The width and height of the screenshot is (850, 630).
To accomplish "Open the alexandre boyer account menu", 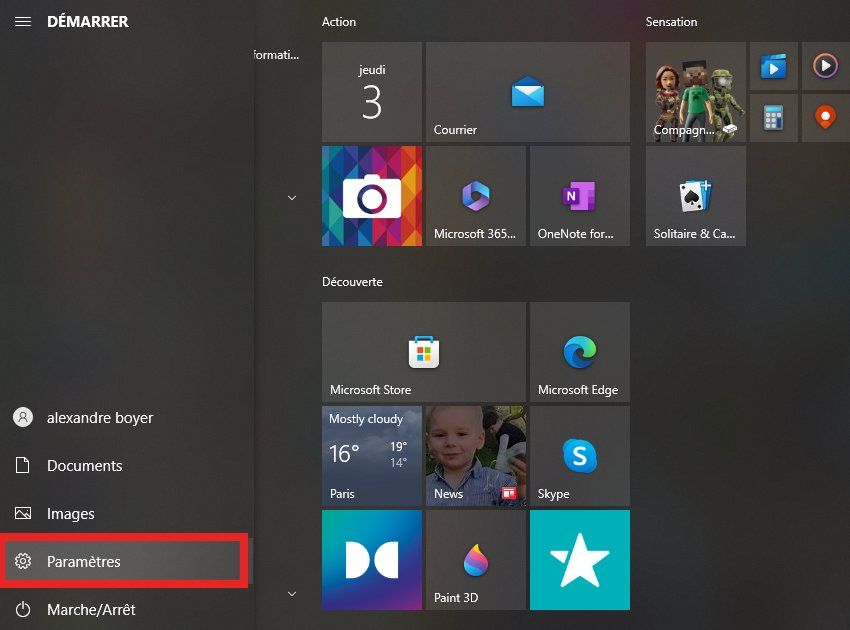I will tap(125, 417).
